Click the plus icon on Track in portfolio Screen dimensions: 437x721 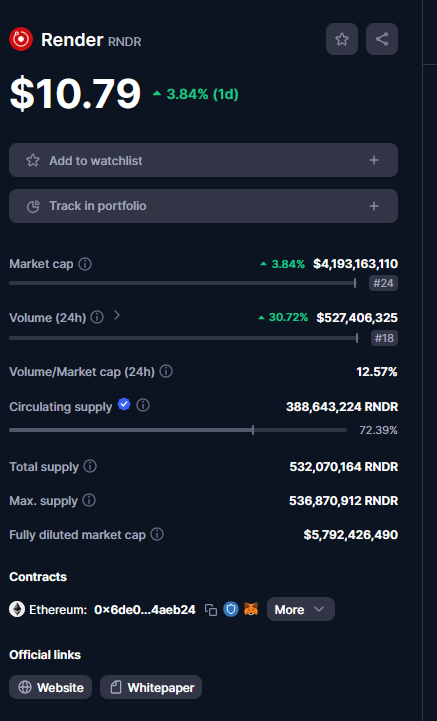coord(374,206)
